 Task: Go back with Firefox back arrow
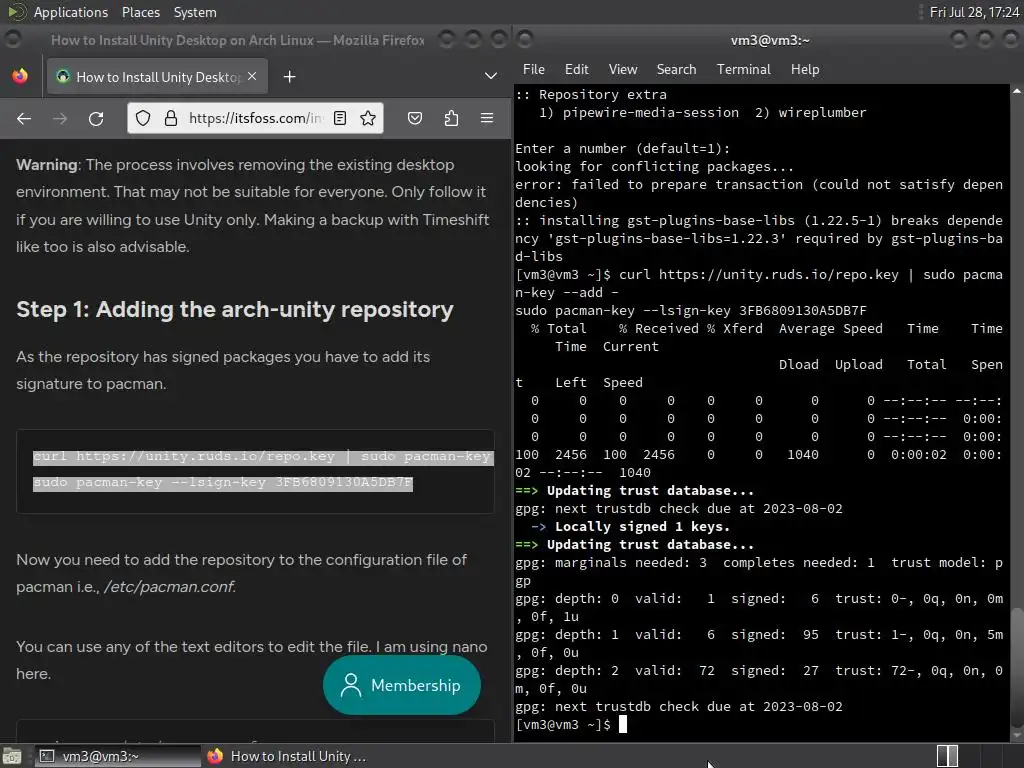24,118
